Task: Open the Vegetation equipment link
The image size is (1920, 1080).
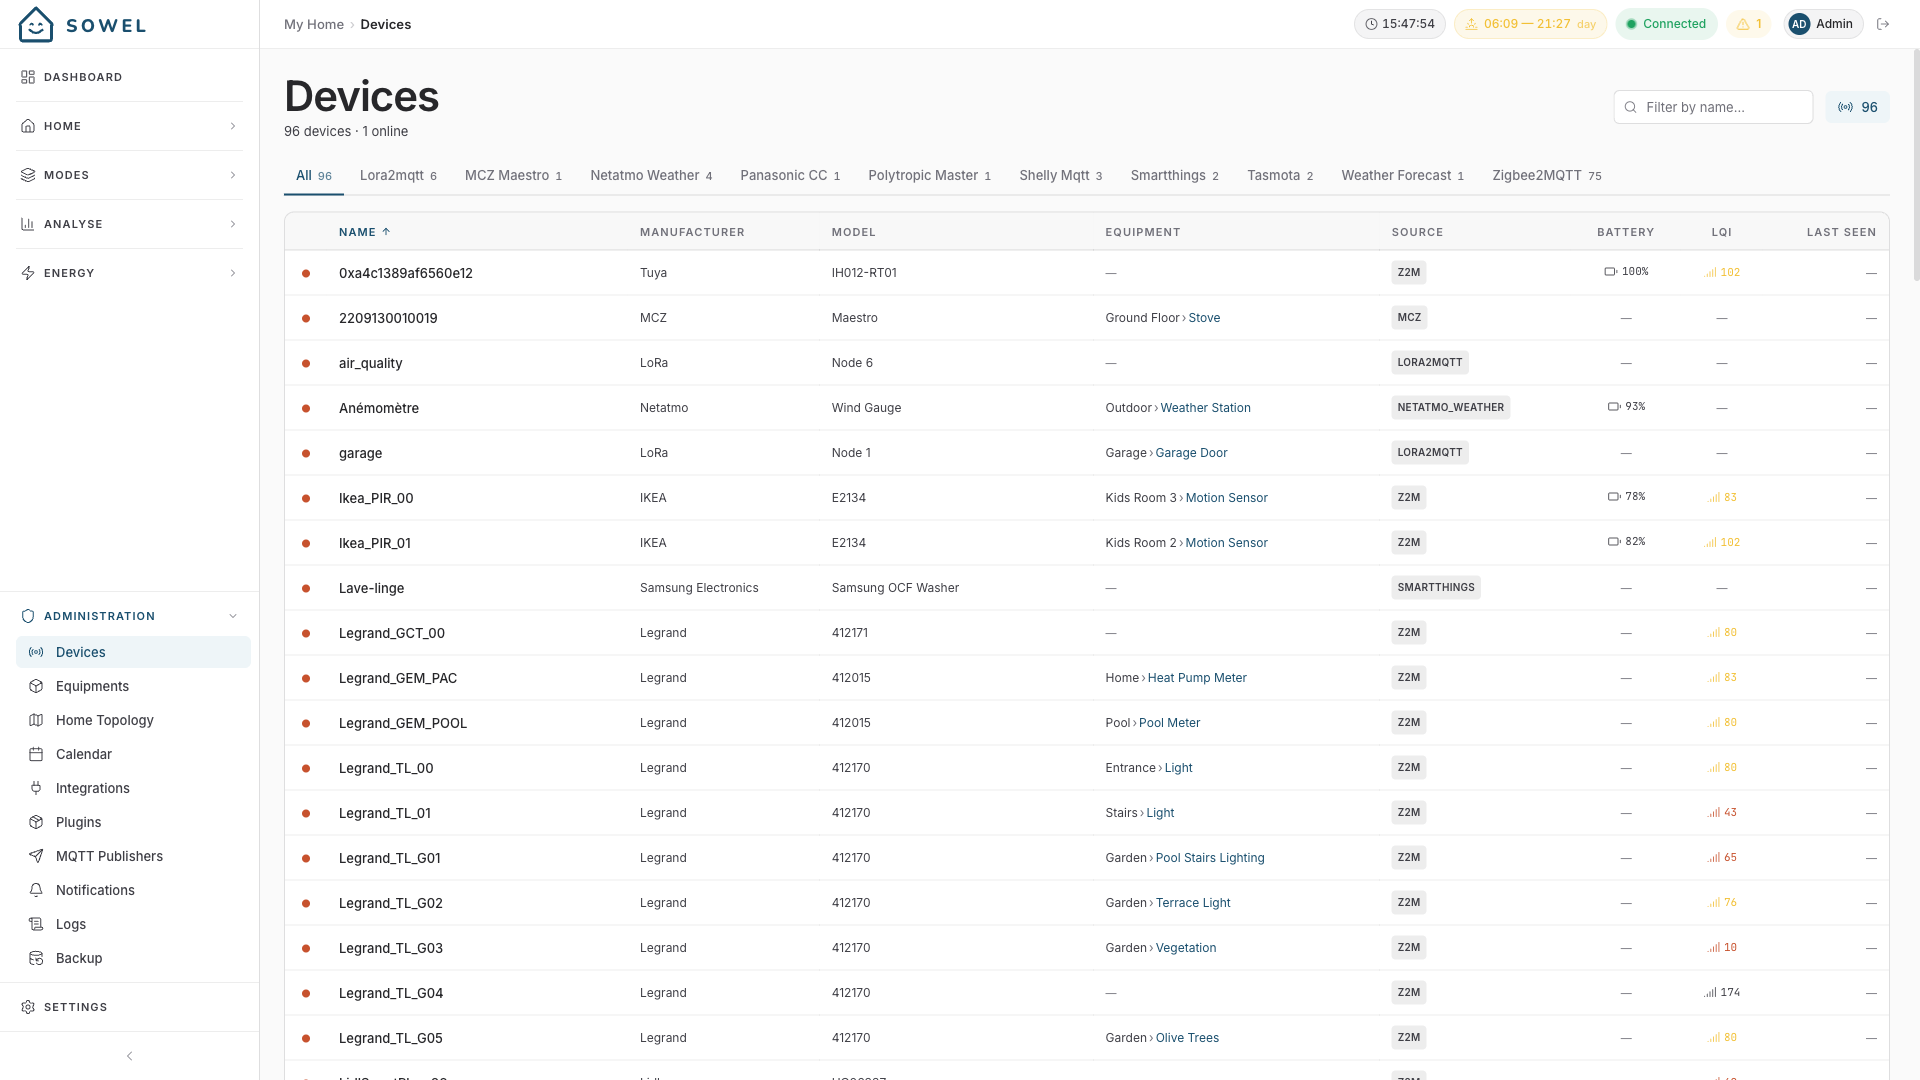Action: (x=1186, y=948)
